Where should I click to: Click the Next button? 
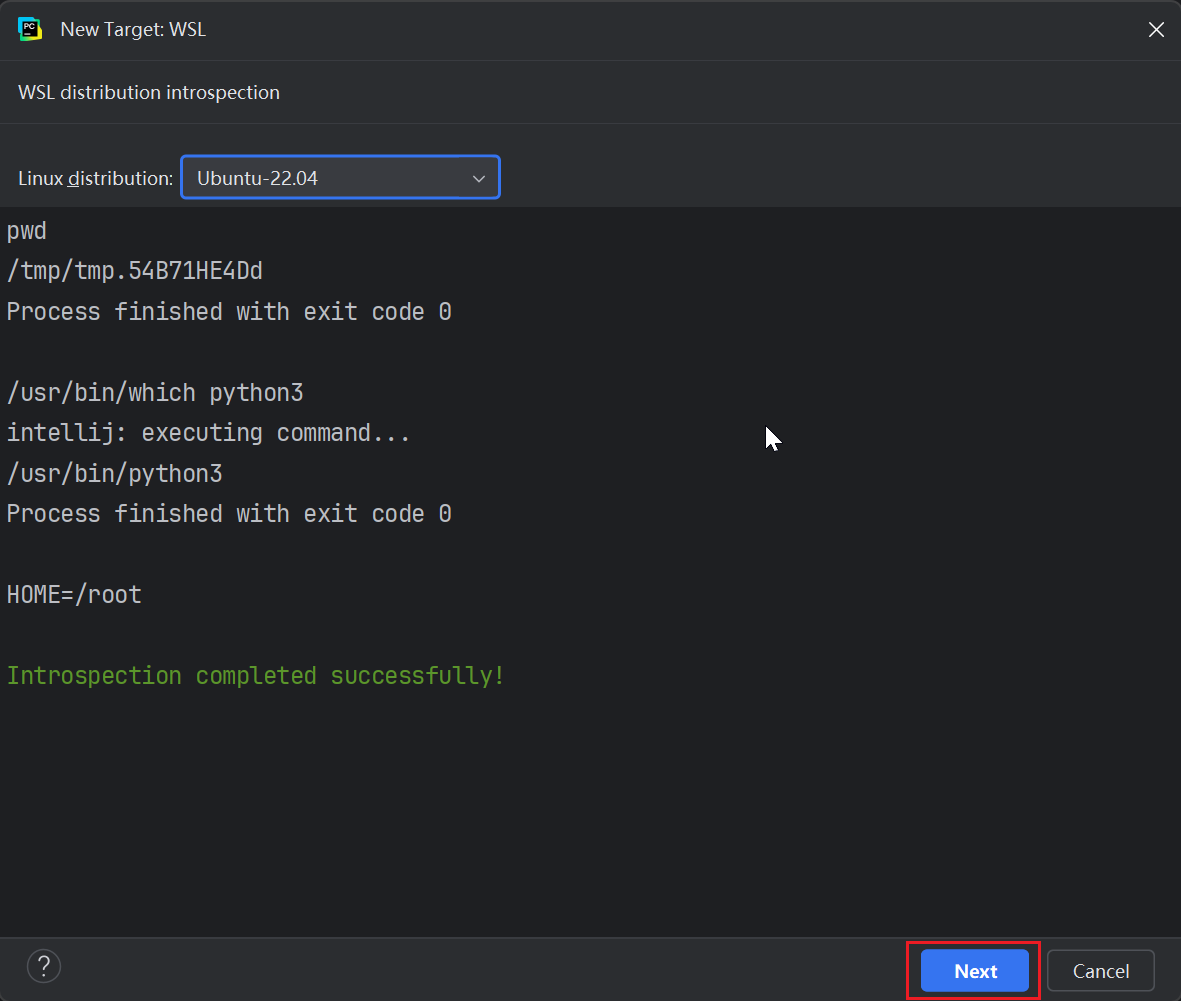point(975,970)
